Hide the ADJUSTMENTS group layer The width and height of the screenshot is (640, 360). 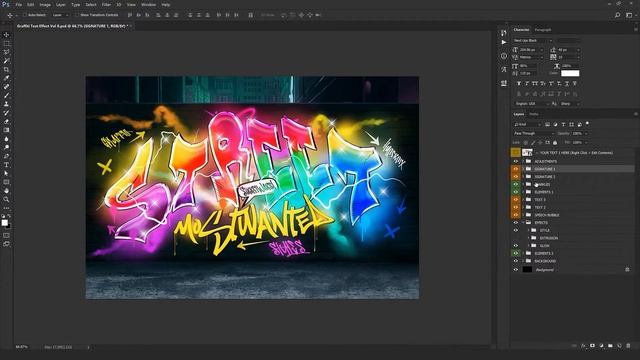tap(516, 161)
